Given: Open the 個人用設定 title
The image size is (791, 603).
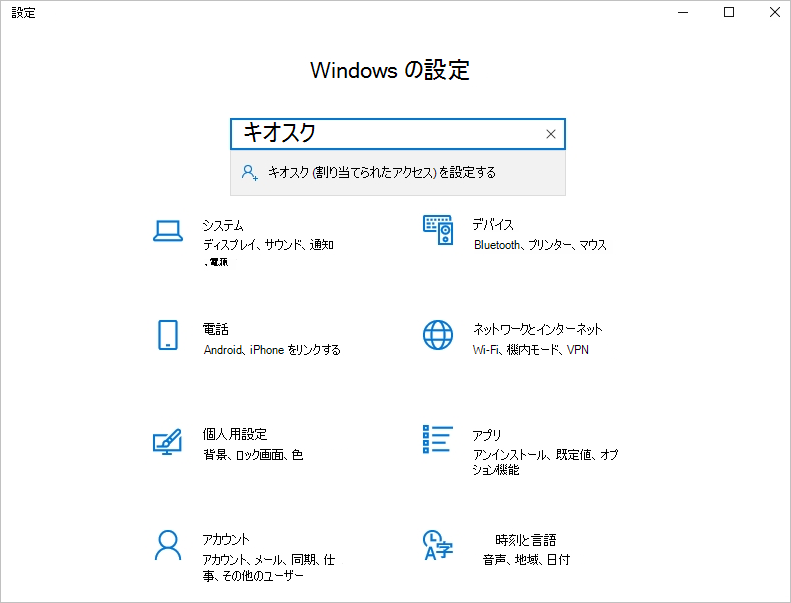Looking at the screenshot, I should click(x=235, y=434).
